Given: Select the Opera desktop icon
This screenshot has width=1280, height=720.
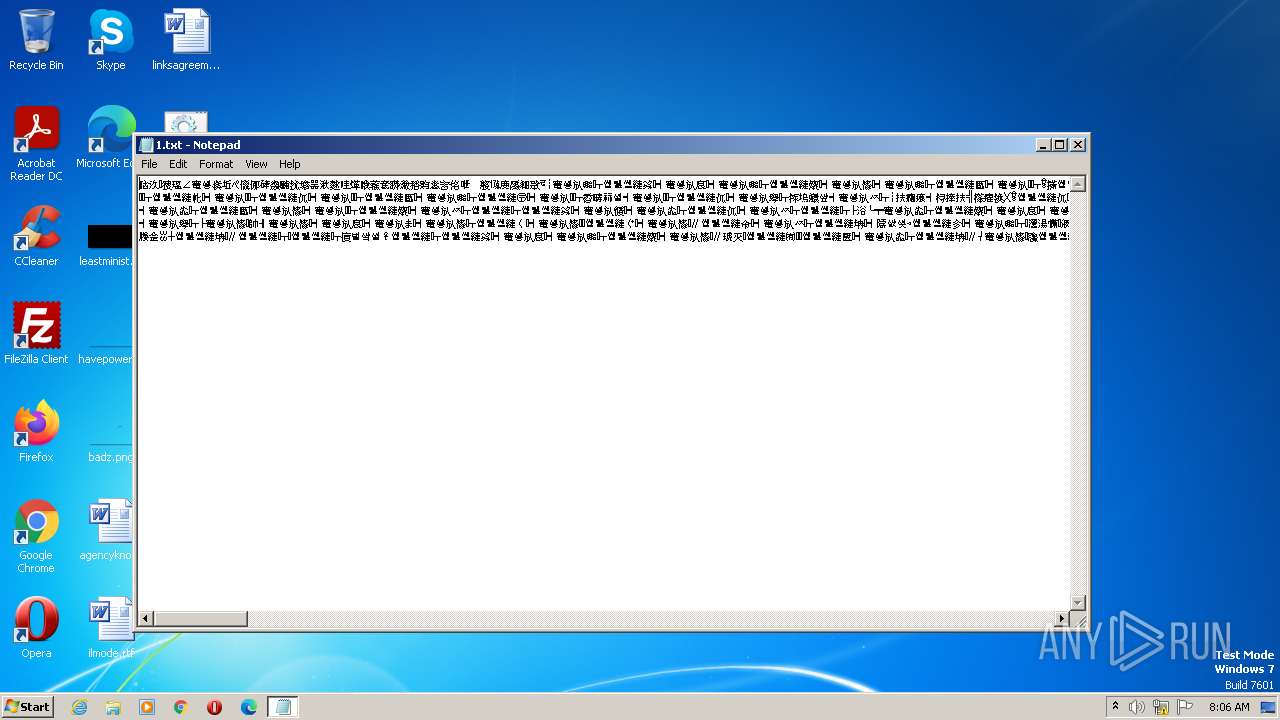Looking at the screenshot, I should 36,627.
